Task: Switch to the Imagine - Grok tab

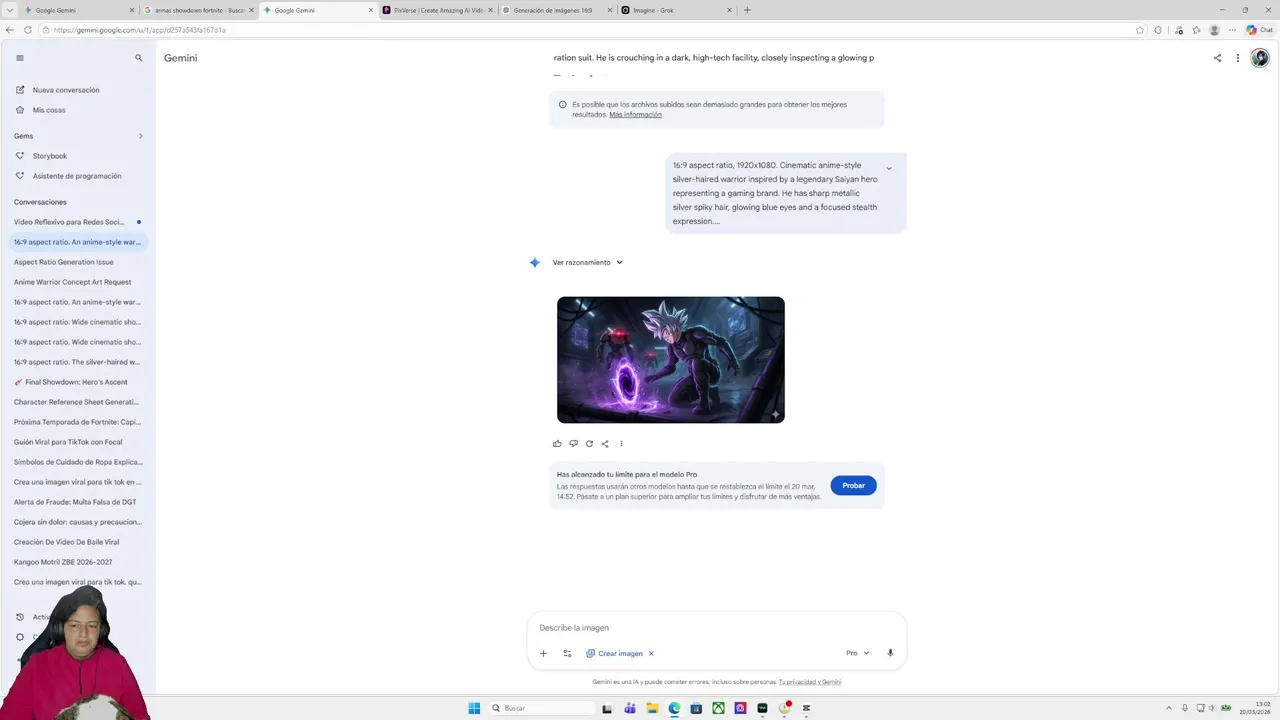Action: click(x=675, y=10)
